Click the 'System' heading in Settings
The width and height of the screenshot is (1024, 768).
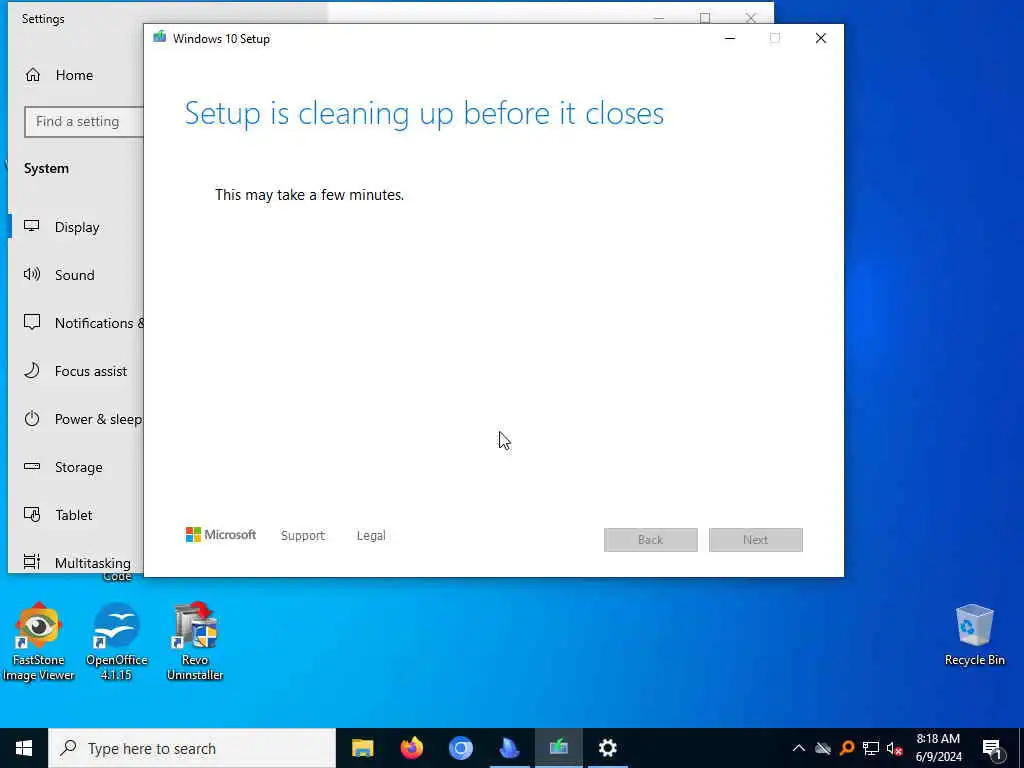point(46,168)
